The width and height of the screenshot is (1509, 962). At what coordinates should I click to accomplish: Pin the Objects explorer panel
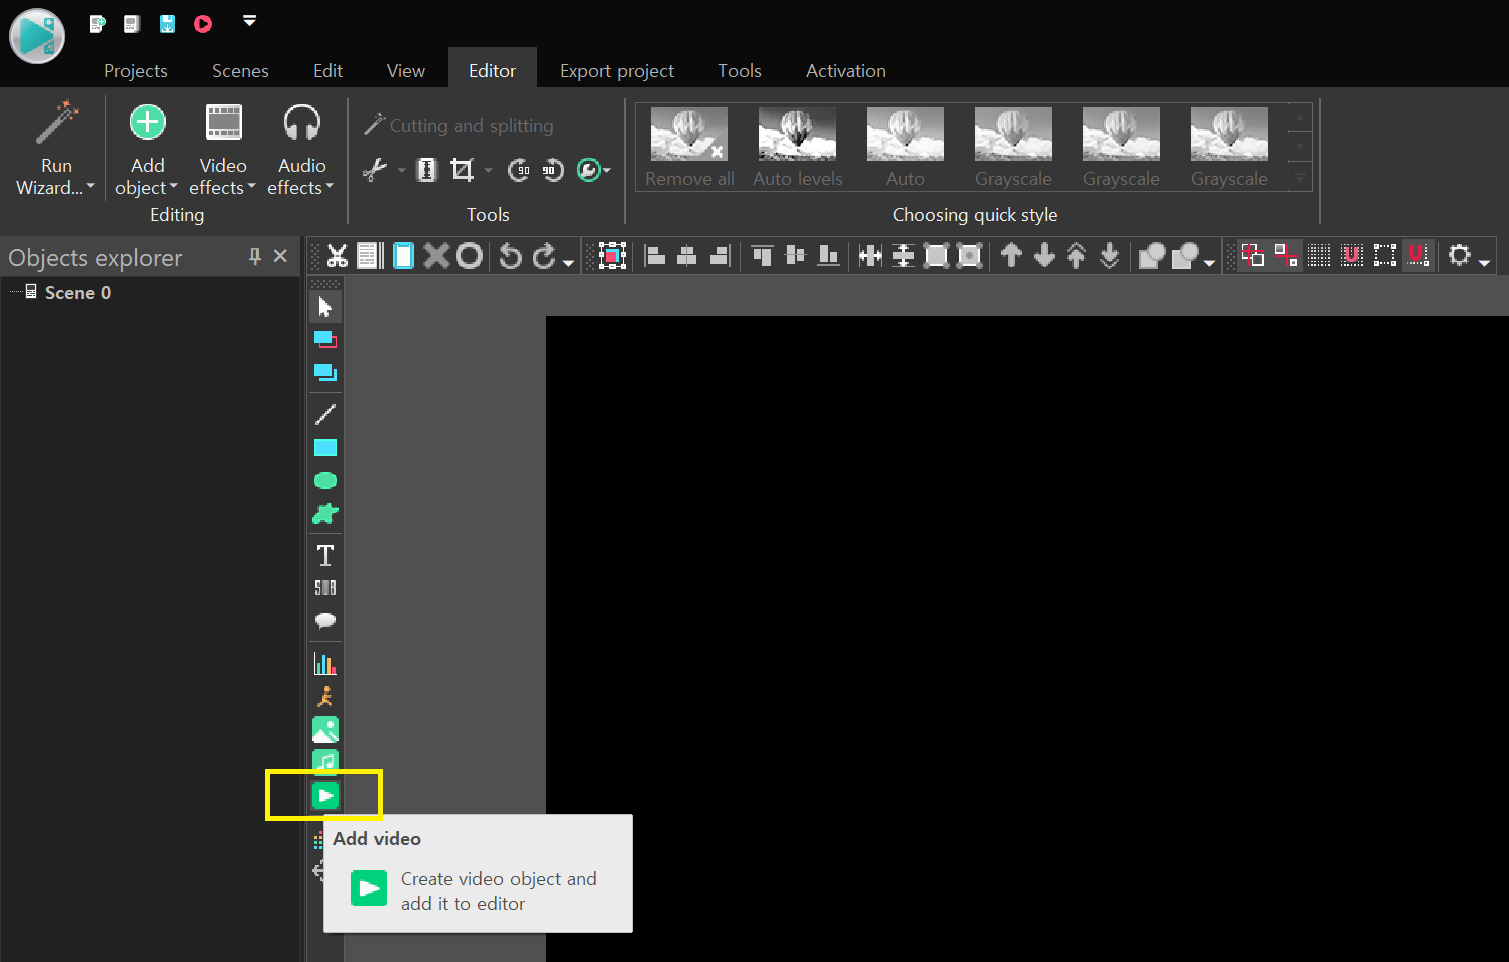point(255,257)
